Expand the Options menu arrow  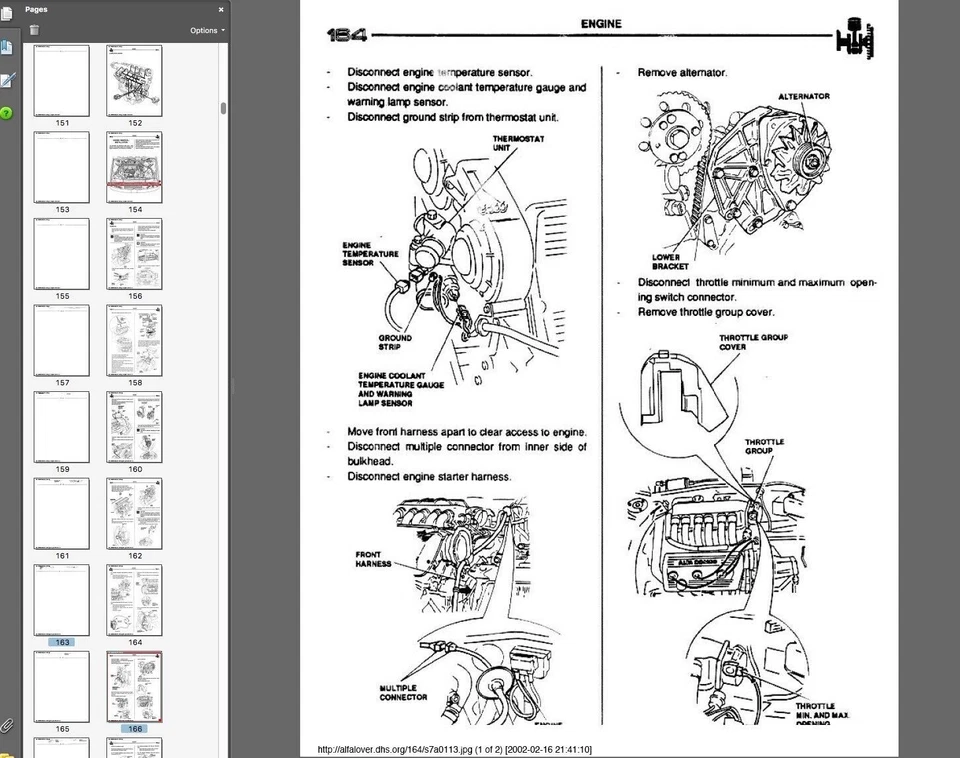pyautogui.click(x=222, y=30)
